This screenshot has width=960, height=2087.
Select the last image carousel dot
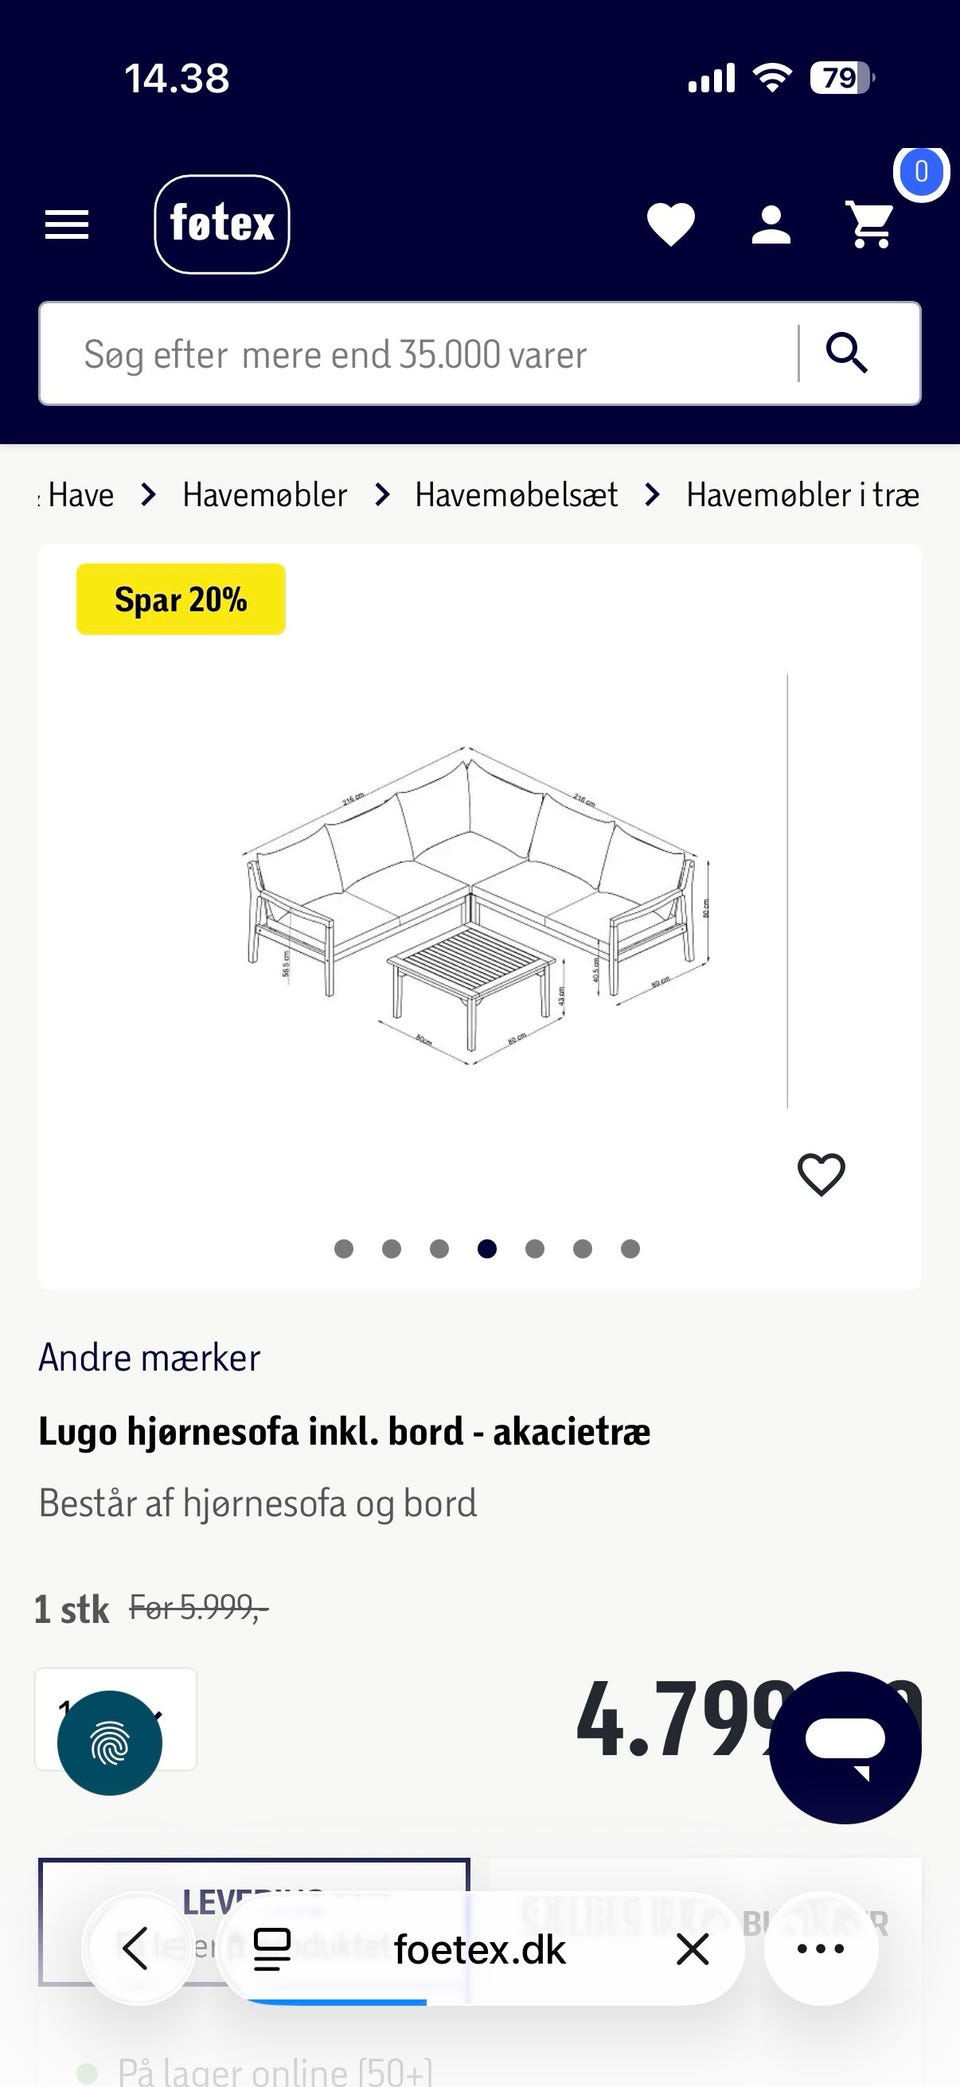(630, 1248)
